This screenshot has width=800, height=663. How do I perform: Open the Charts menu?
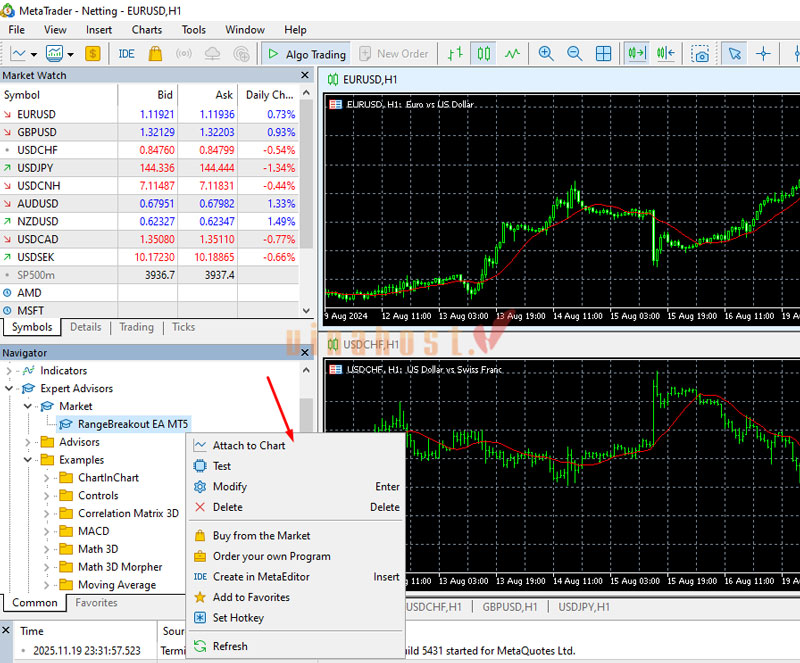(146, 29)
